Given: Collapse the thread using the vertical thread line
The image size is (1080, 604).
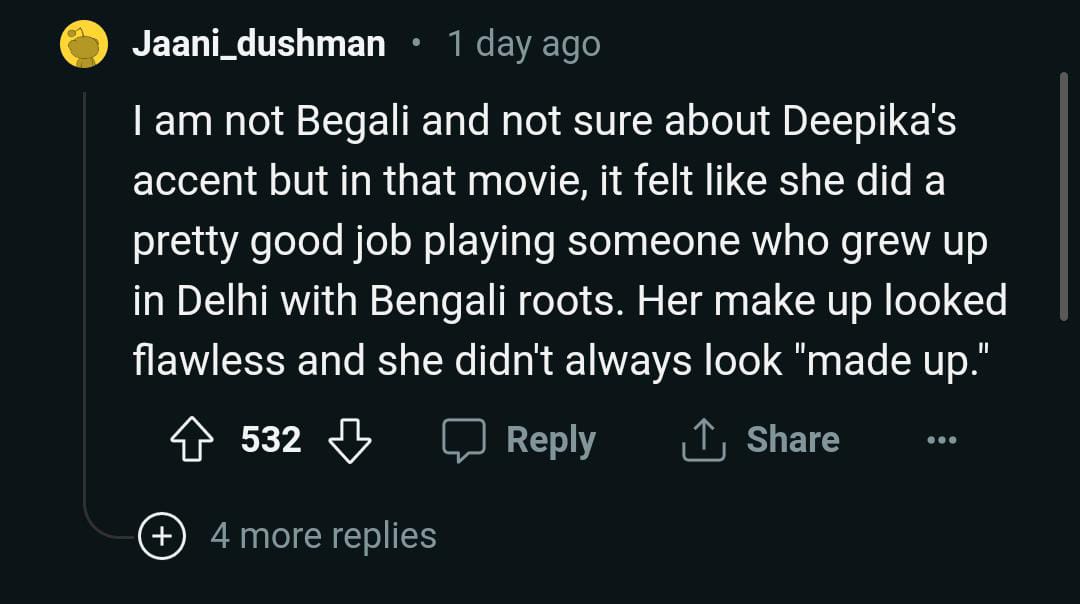Looking at the screenshot, I should coord(85,300).
